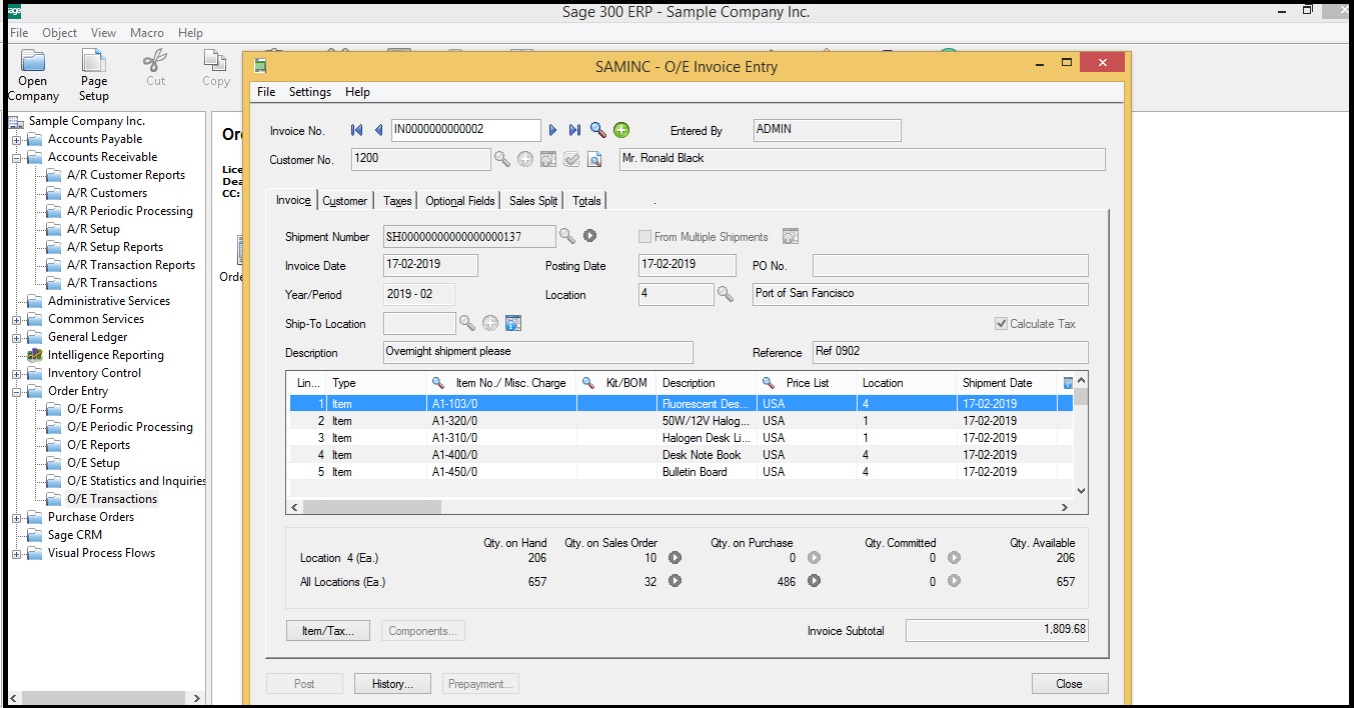Open the Sales Split tab

533,201
